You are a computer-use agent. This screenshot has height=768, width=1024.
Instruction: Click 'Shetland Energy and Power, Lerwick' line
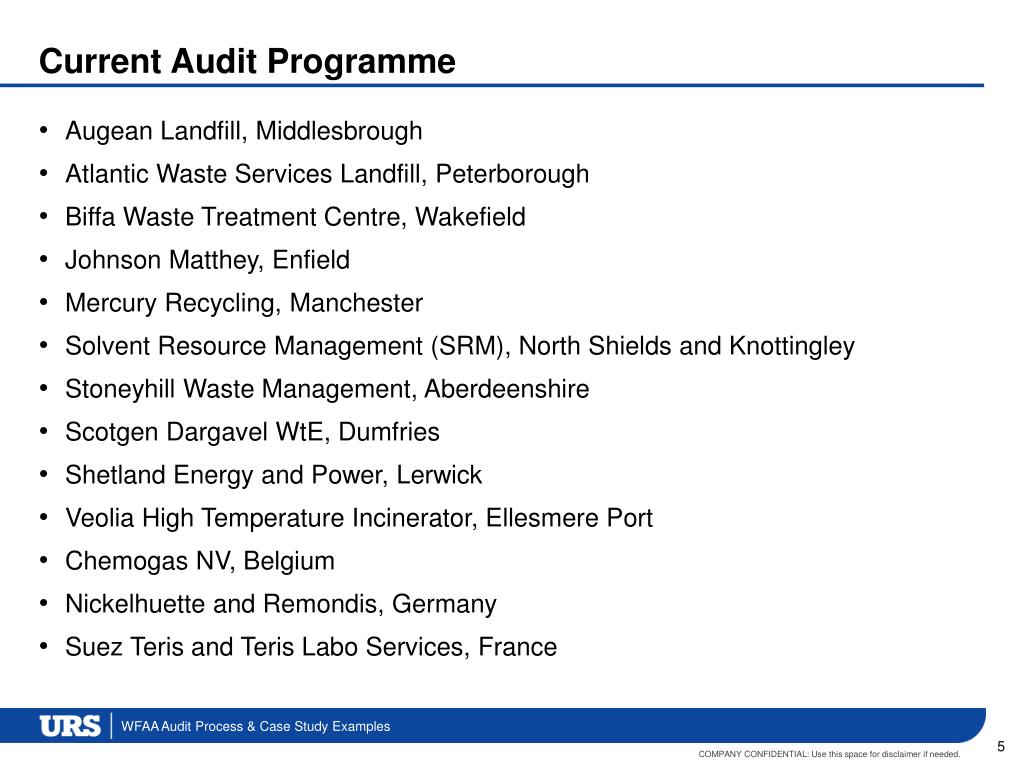click(x=274, y=475)
